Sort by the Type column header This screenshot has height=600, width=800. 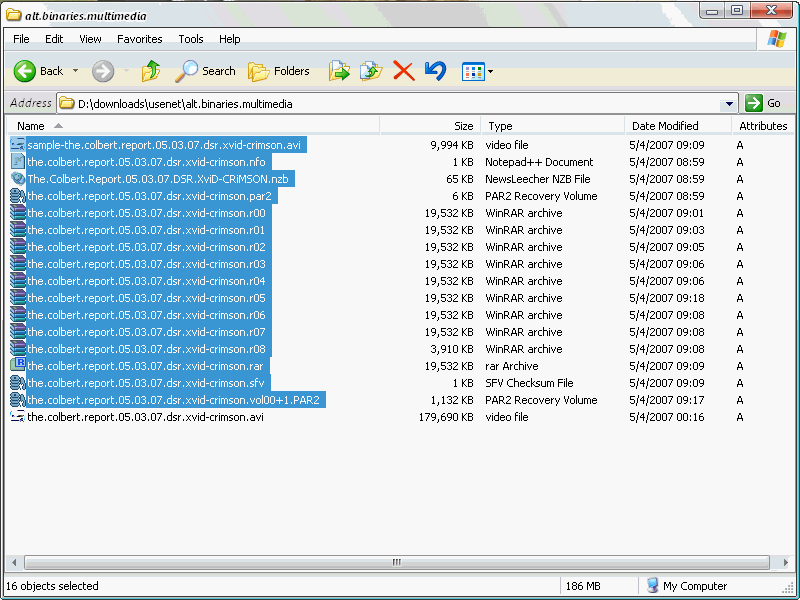[553, 126]
